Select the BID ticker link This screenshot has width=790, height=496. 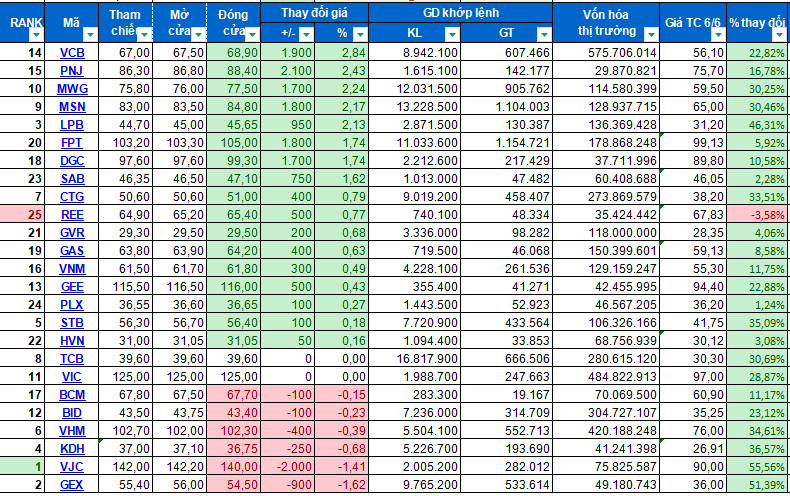click(x=72, y=413)
